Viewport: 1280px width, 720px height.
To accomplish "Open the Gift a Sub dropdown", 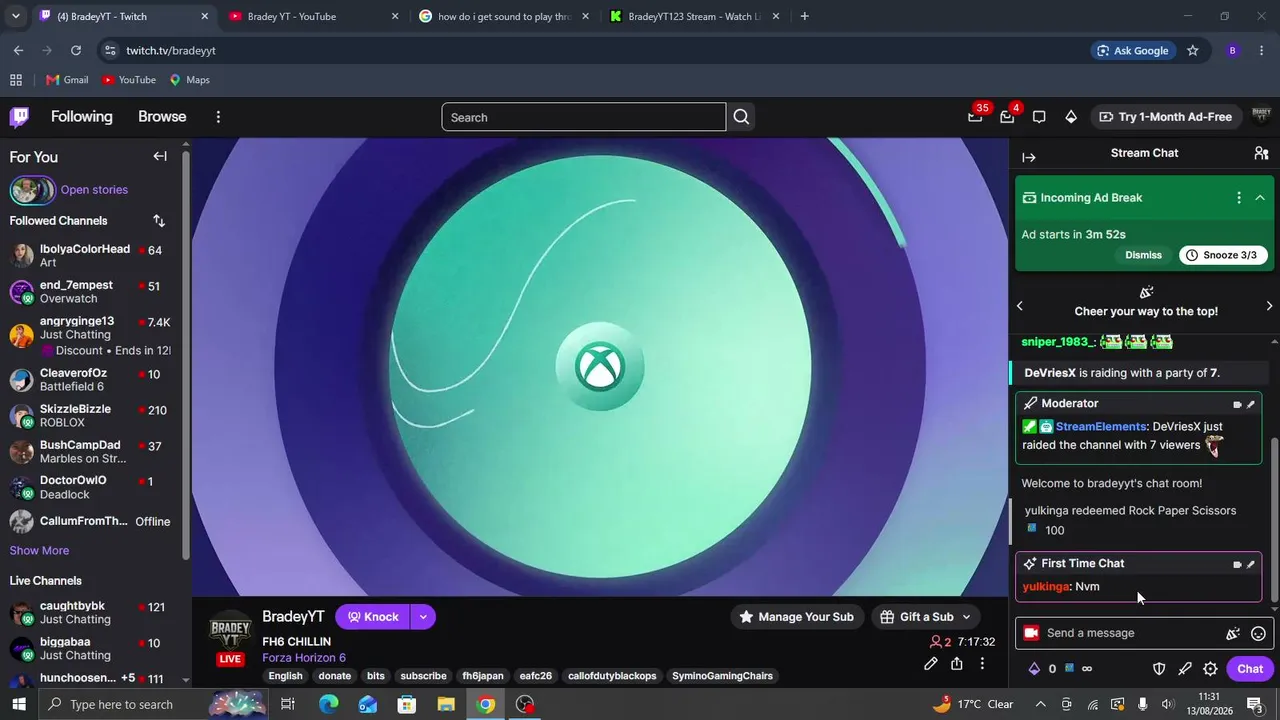I will (925, 617).
